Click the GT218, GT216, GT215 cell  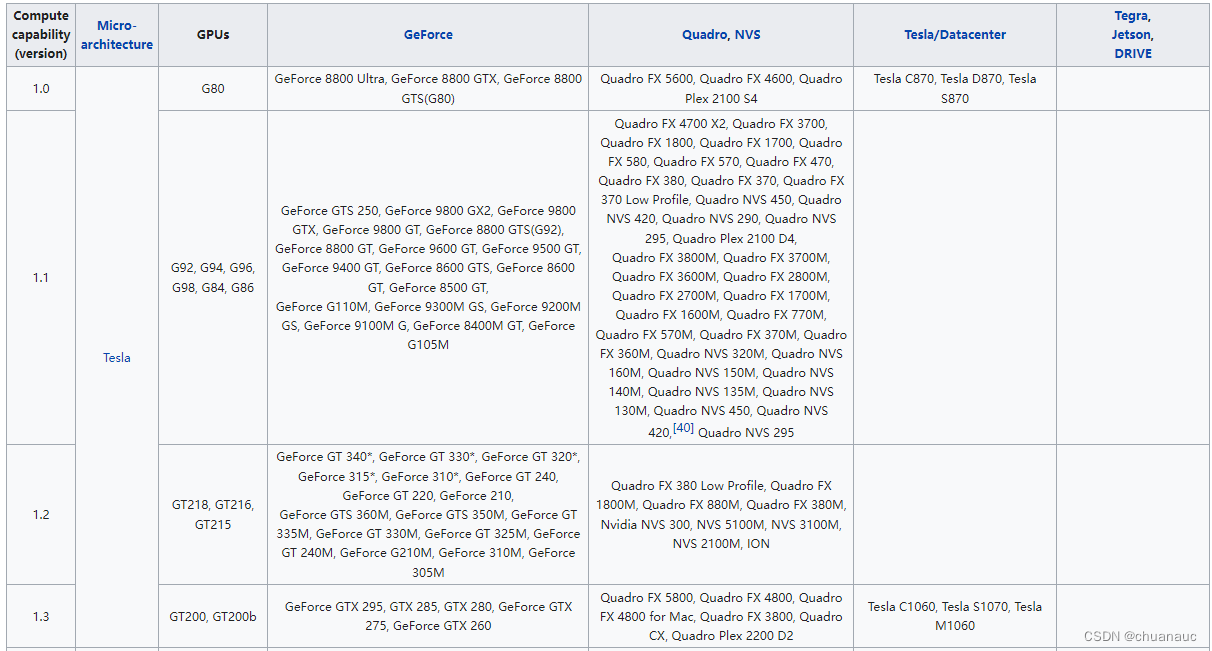pyautogui.click(x=213, y=515)
